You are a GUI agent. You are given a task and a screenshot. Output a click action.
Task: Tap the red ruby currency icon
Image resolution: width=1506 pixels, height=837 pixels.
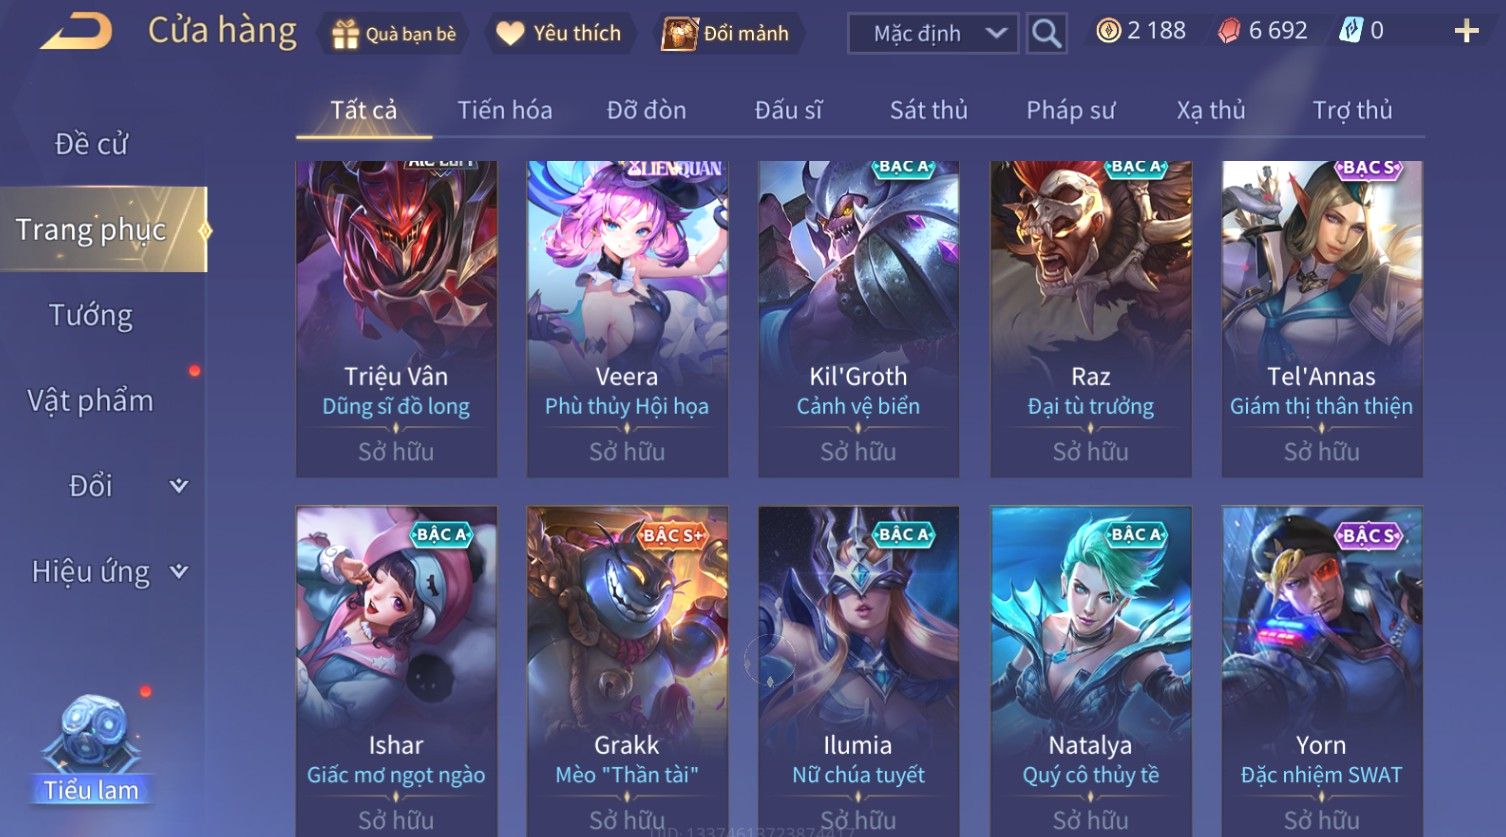[1229, 31]
